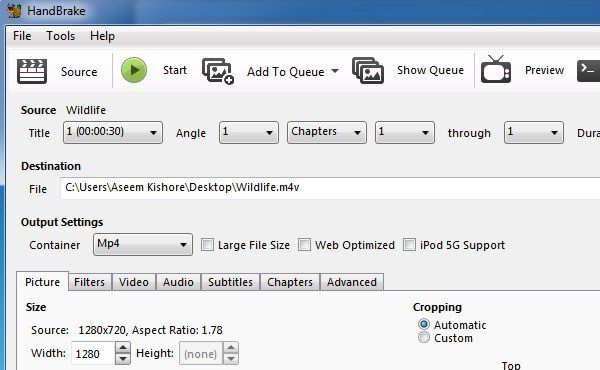Click the Preview label
Viewport: 600px width, 370px height.
[544, 70]
